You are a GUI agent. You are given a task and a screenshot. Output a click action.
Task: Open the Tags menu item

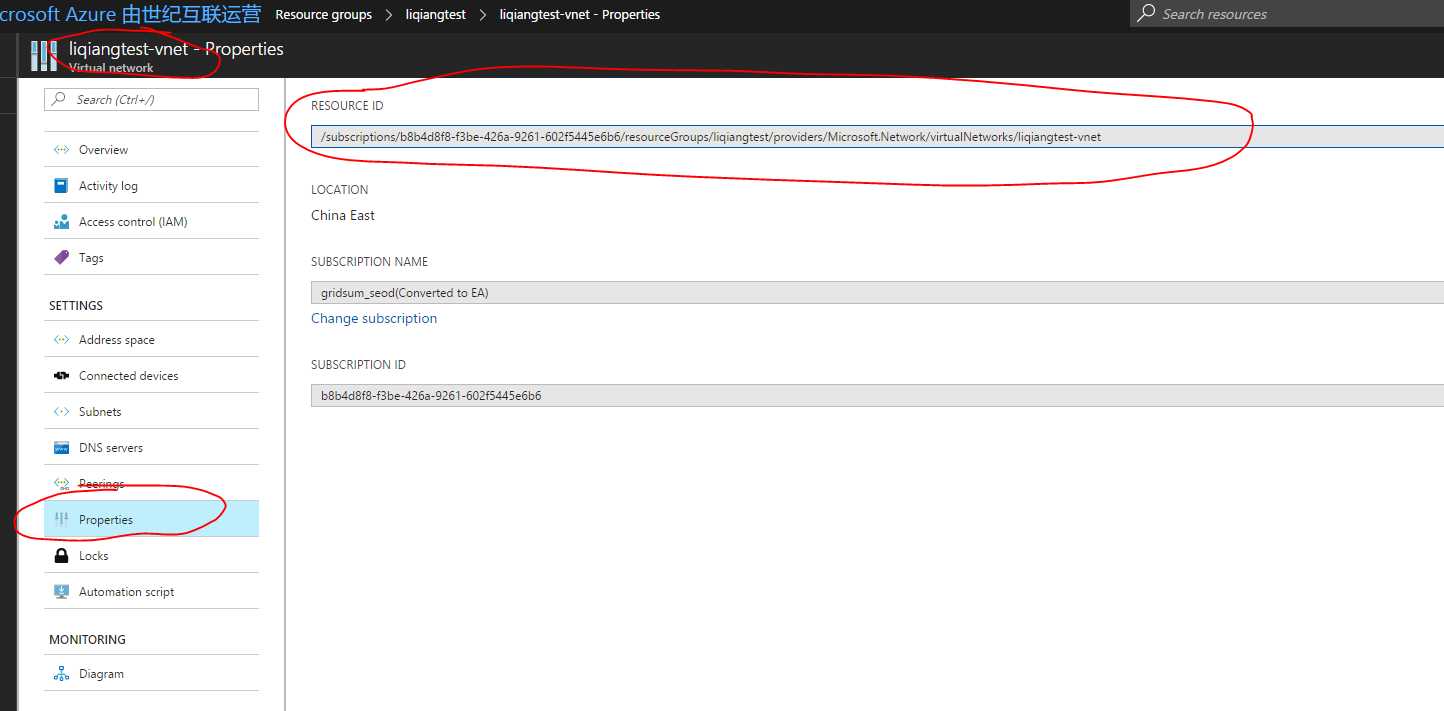151,257
